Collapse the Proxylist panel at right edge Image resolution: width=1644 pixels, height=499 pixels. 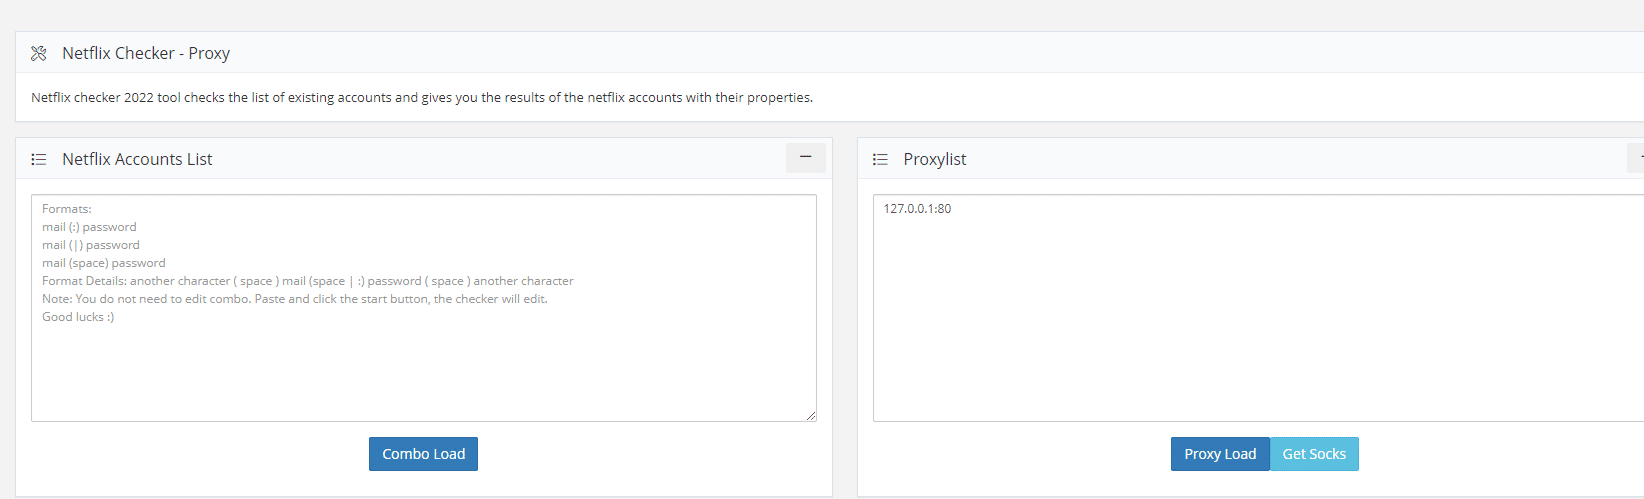1638,158
